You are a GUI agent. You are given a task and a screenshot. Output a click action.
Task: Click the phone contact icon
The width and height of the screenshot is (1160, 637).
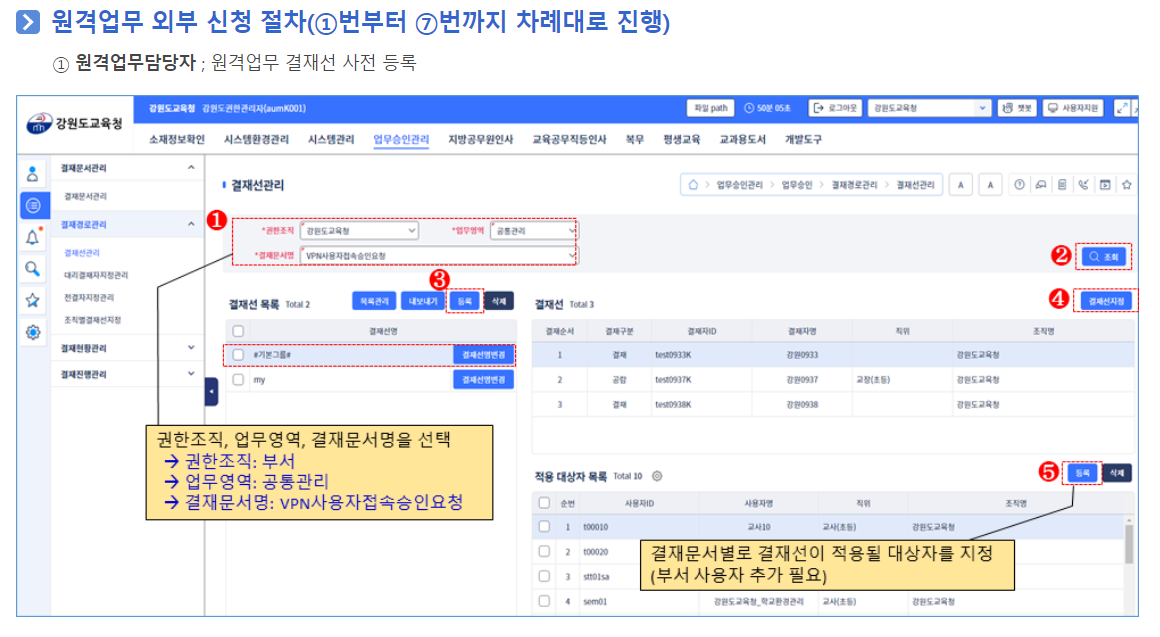click(x=1084, y=185)
